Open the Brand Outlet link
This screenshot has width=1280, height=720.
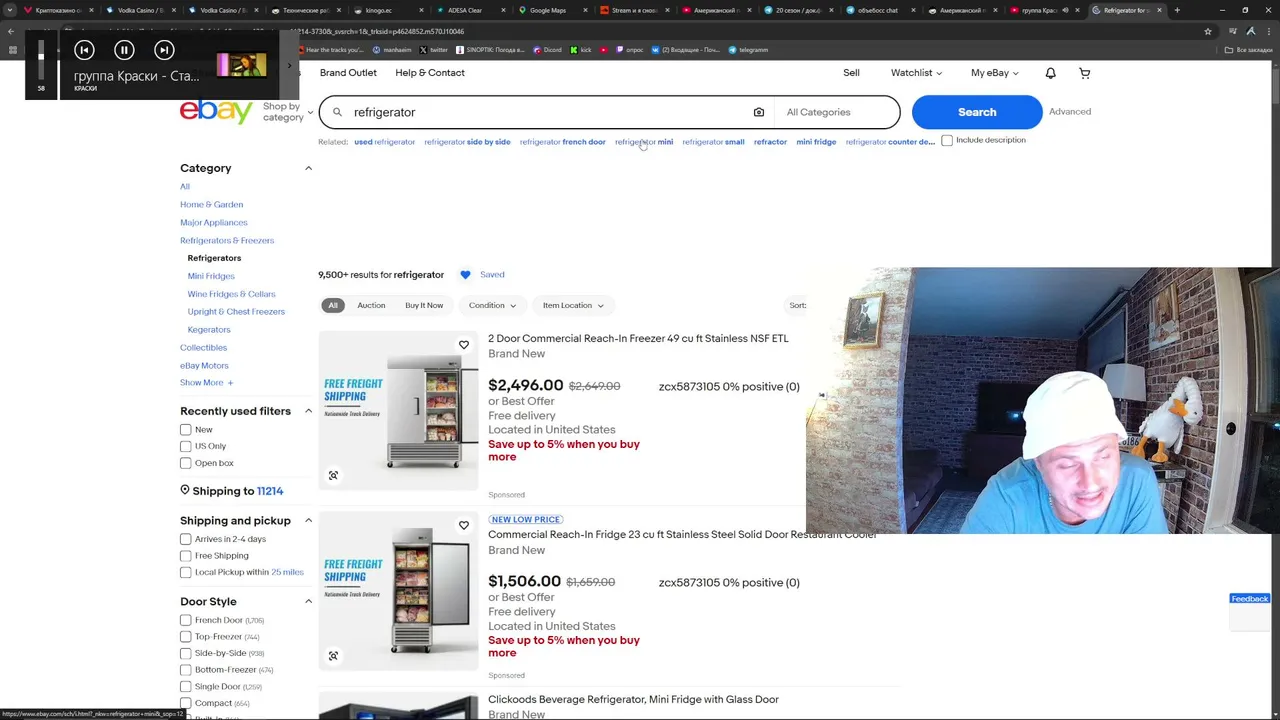click(348, 73)
